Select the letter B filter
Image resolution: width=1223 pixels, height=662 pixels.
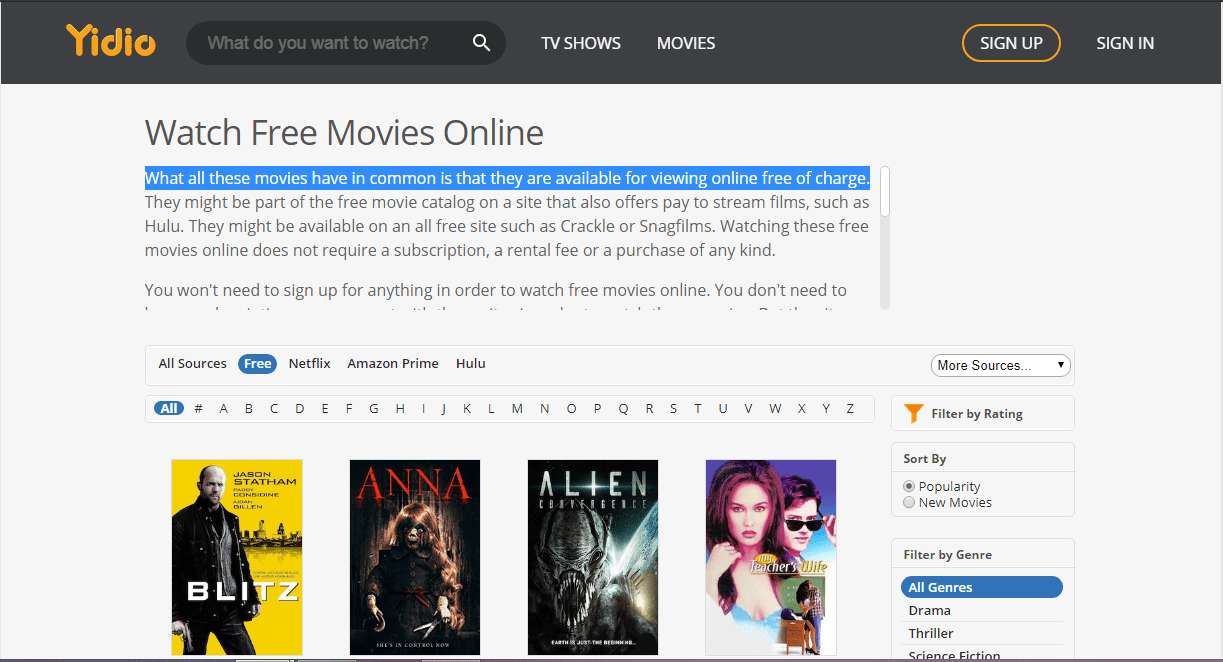click(248, 408)
